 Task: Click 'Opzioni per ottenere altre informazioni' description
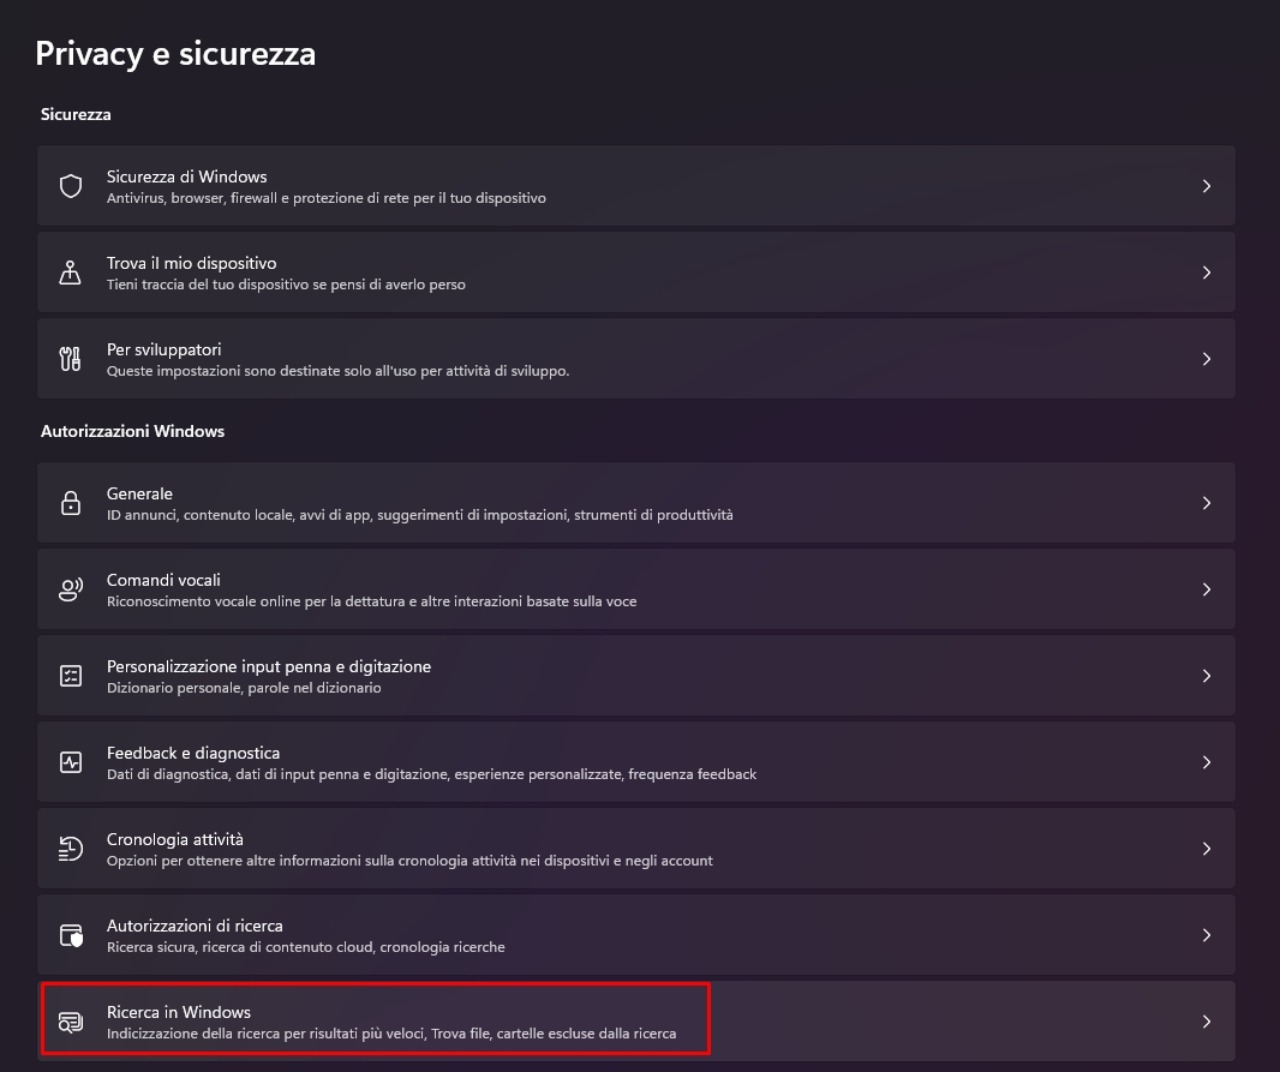(x=410, y=861)
